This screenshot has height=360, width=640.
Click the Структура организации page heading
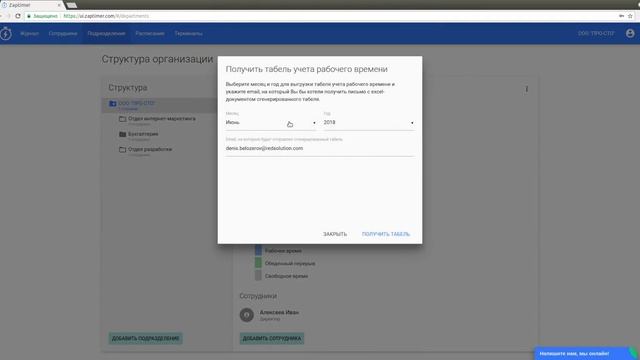click(158, 59)
